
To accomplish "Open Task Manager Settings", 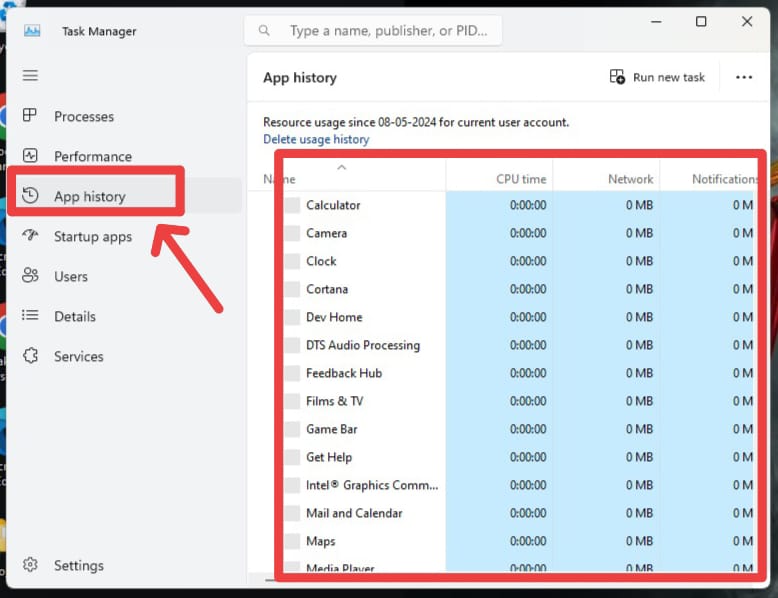I will pos(79,565).
